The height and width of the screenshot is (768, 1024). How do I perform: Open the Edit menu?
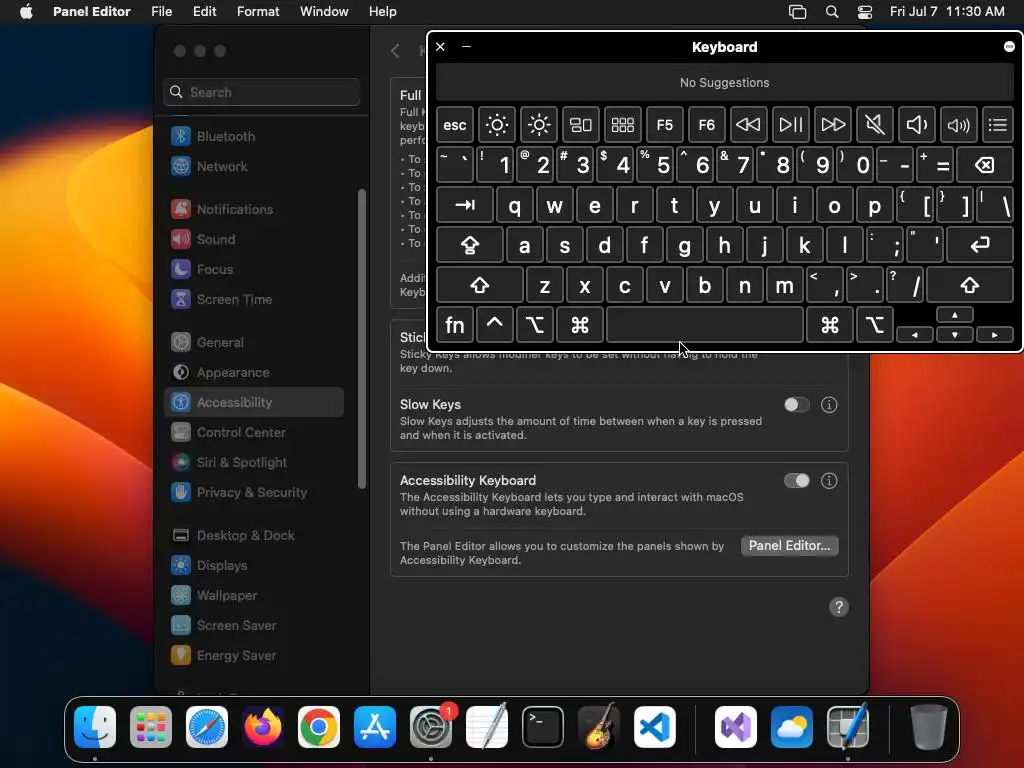pos(204,12)
